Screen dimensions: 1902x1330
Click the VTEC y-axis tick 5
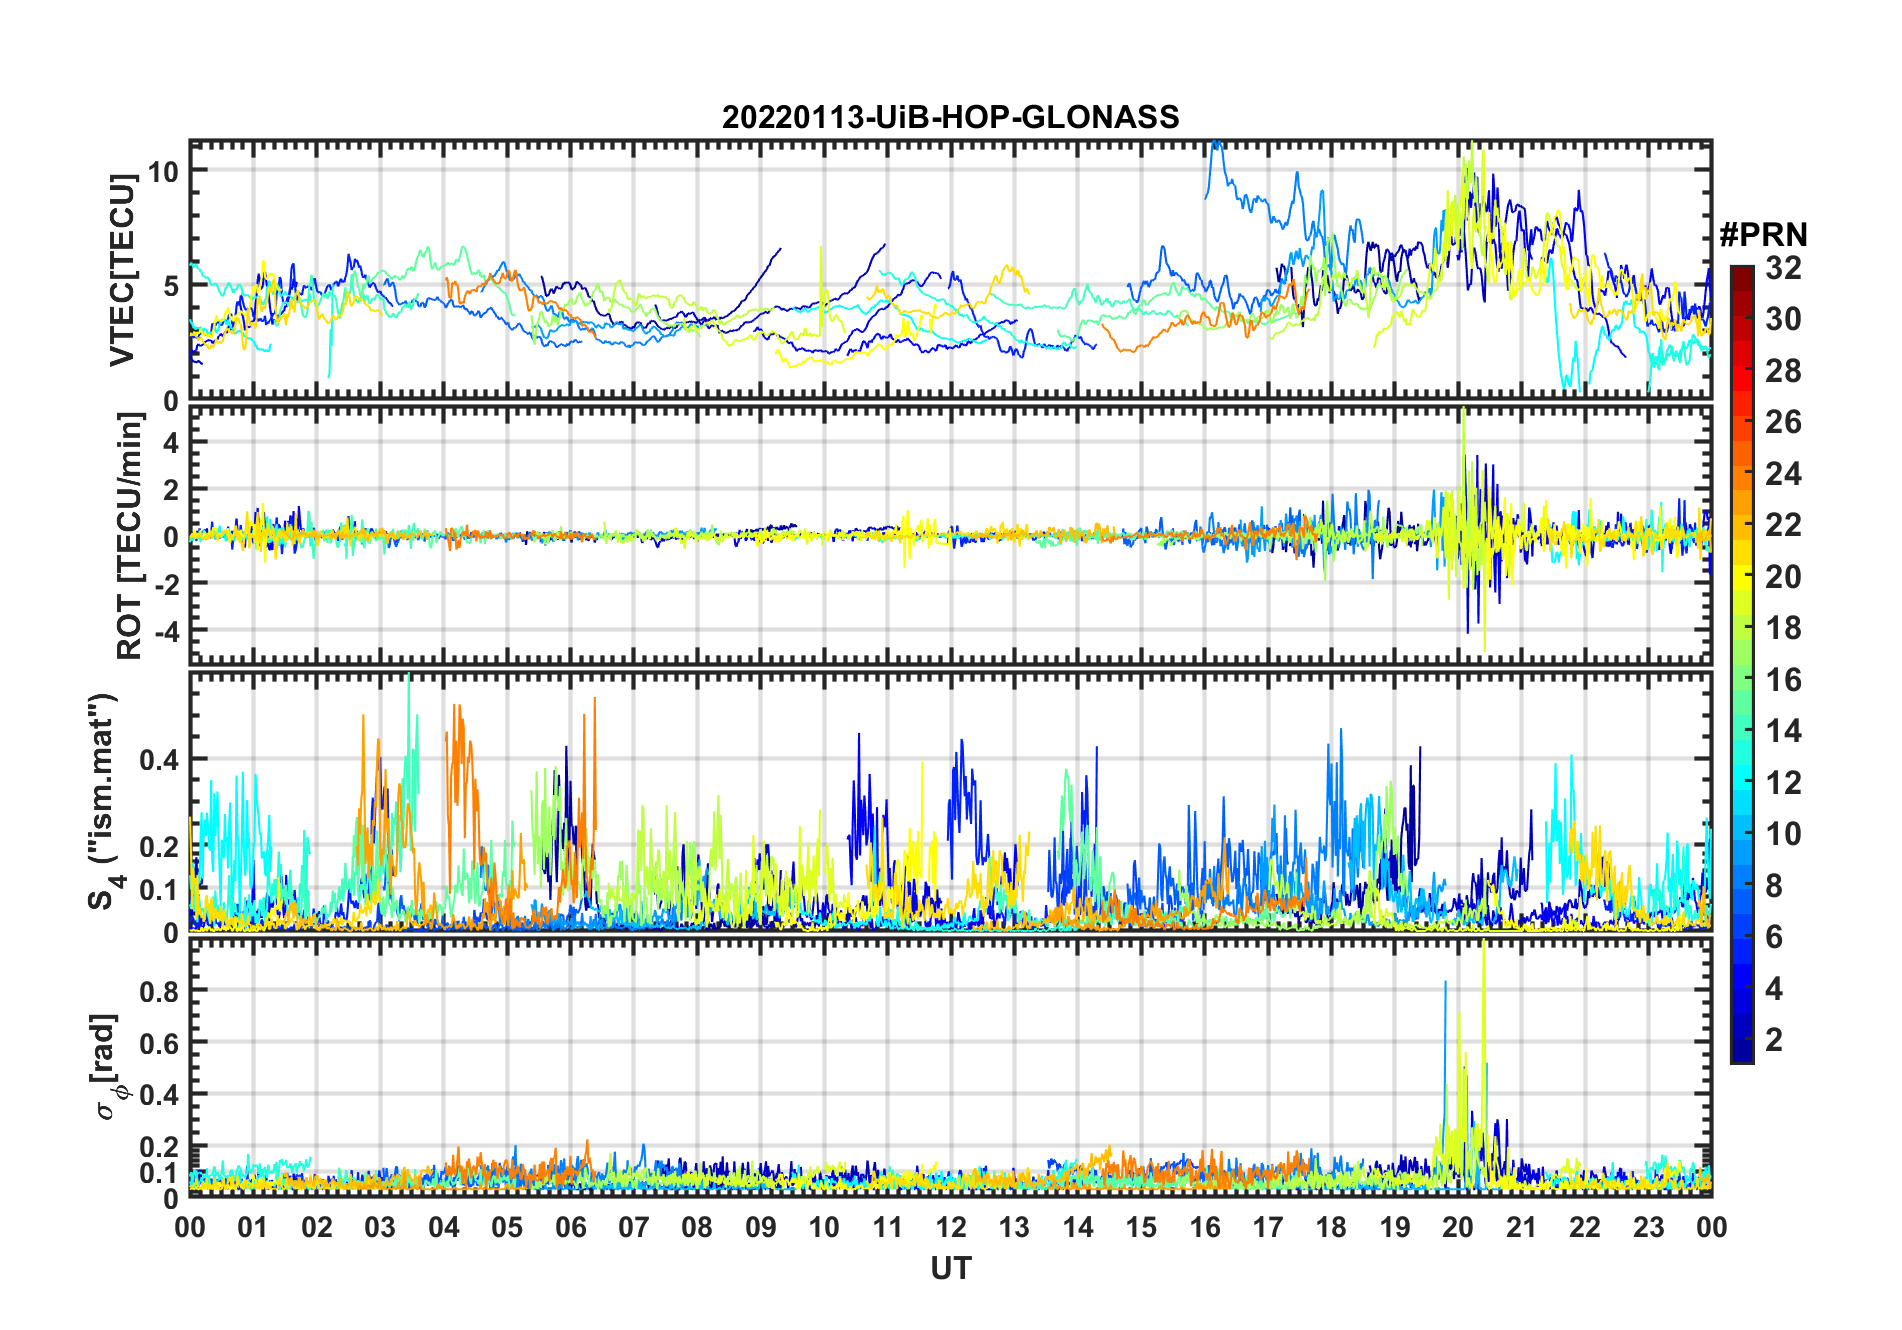point(171,286)
